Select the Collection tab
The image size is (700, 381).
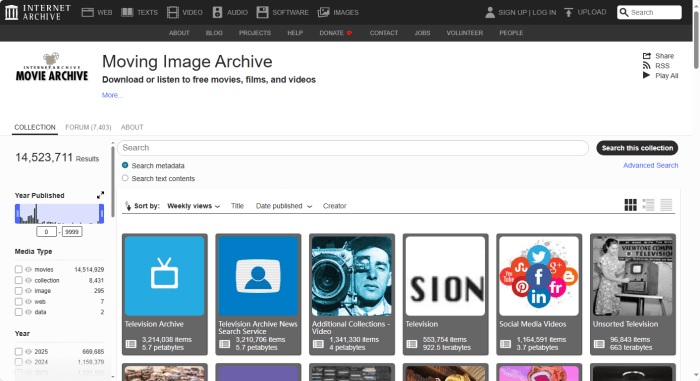35,127
